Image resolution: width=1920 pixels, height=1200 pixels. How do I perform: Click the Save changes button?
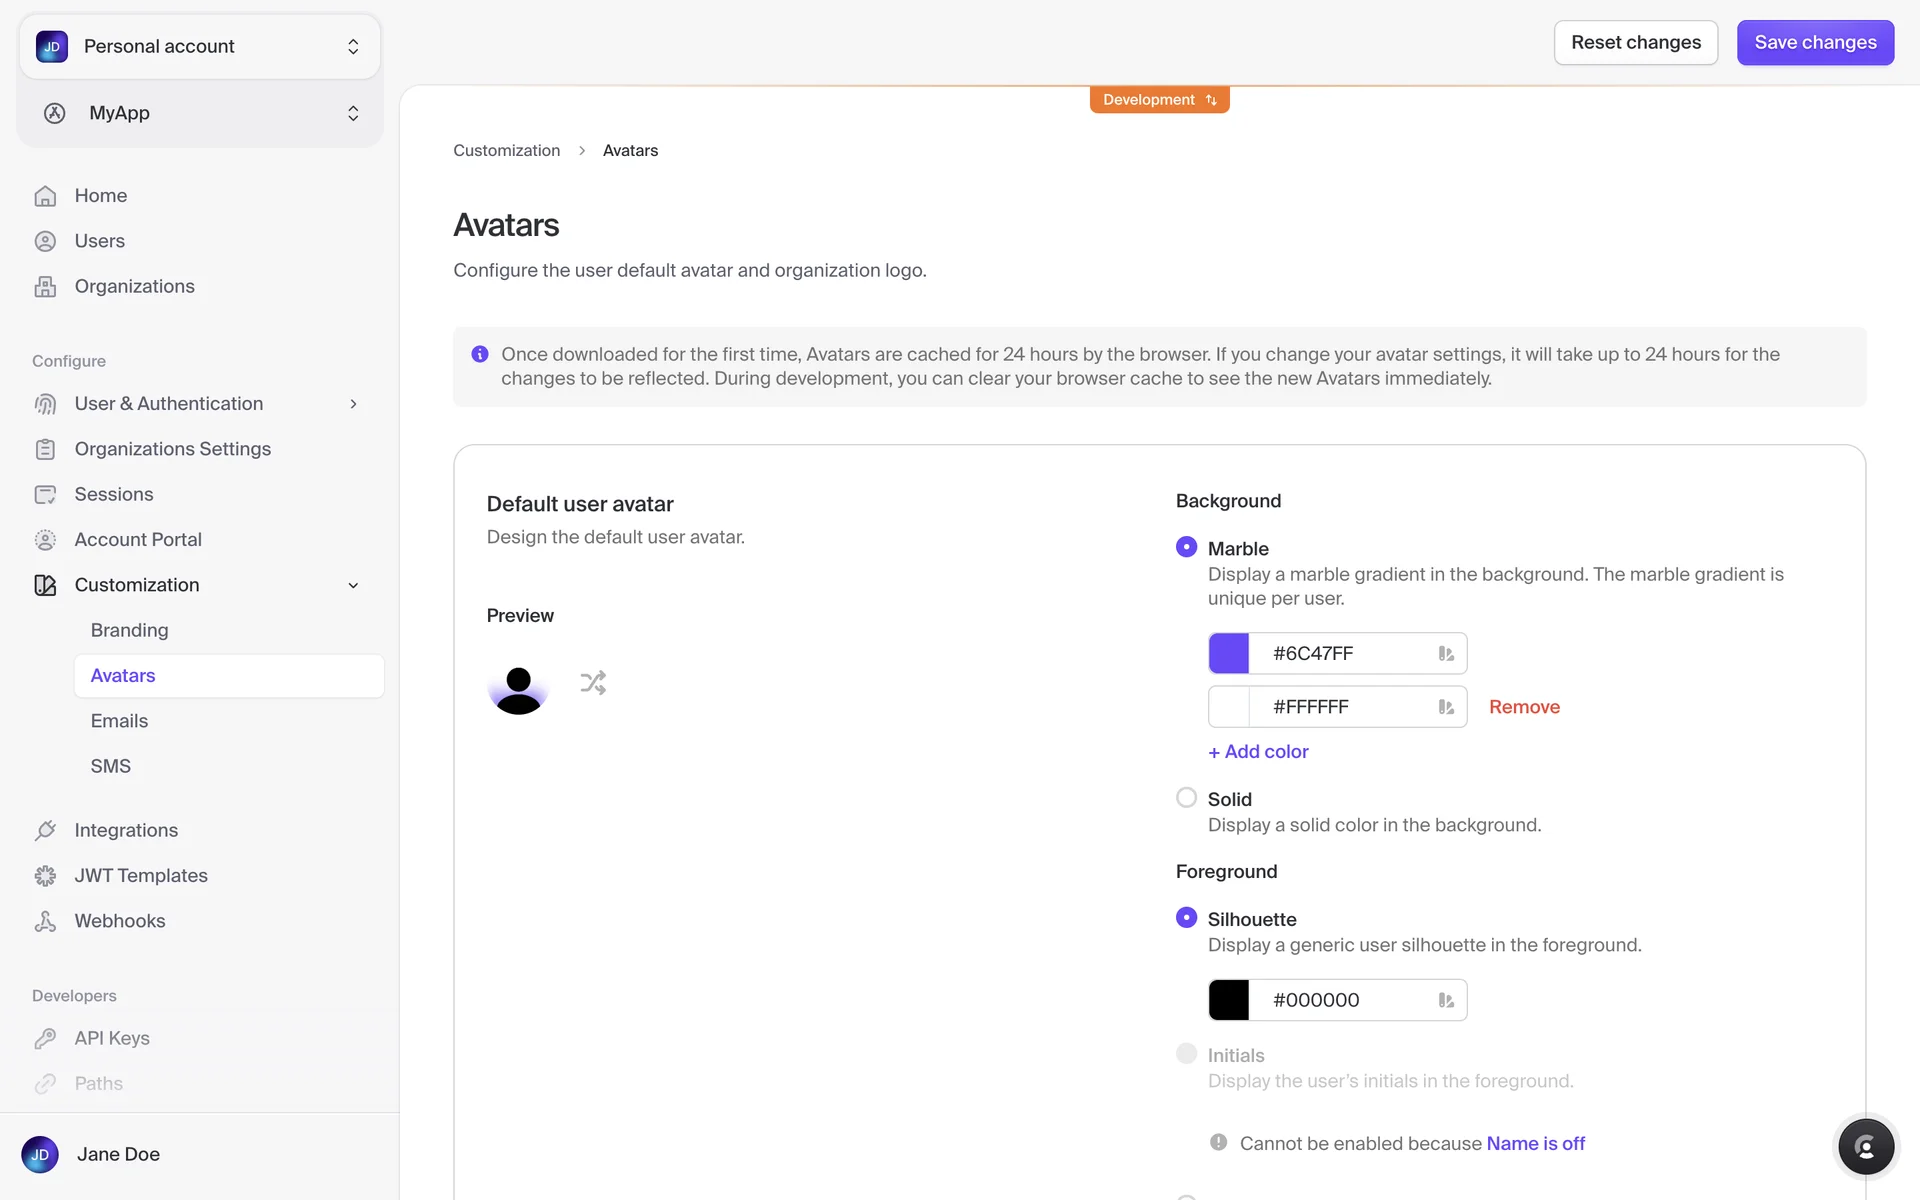(1814, 43)
